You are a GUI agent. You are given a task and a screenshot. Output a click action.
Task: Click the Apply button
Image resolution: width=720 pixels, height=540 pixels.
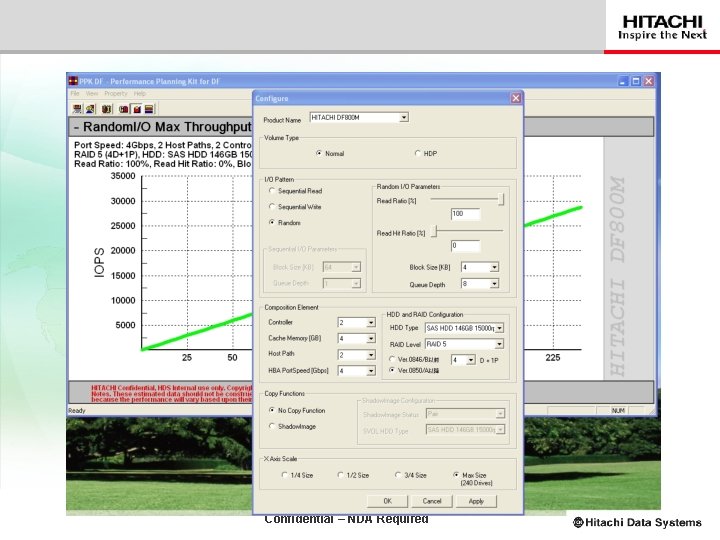[476, 501]
